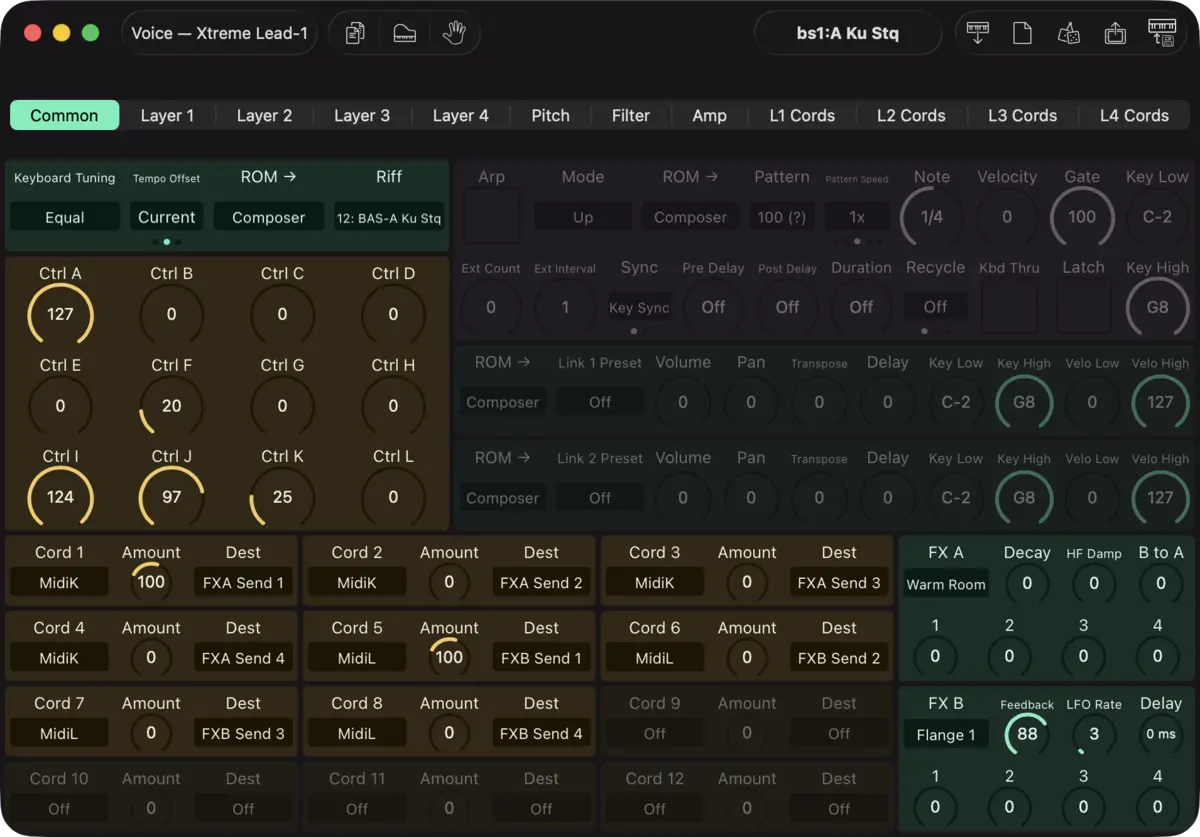This screenshot has width=1200, height=837.
Task: Click the receive-from-keyboard download icon
Action: click(x=978, y=33)
